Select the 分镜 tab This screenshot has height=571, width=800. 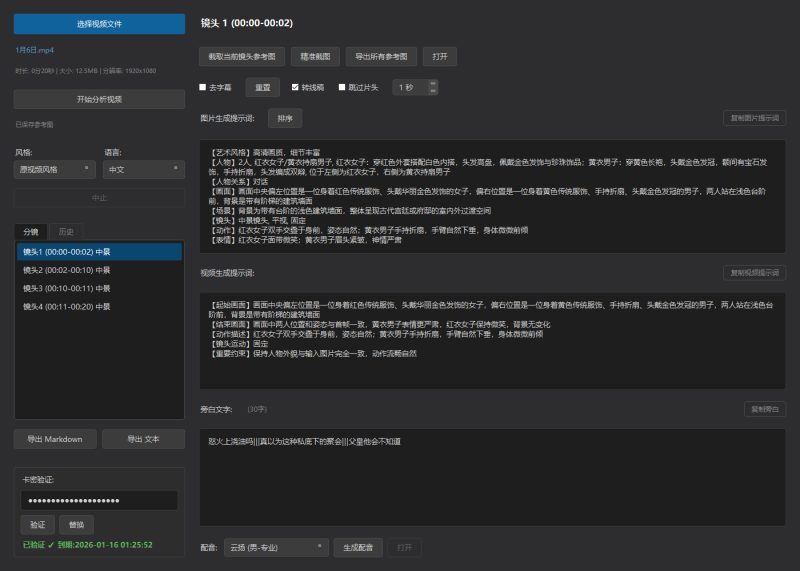(31, 232)
